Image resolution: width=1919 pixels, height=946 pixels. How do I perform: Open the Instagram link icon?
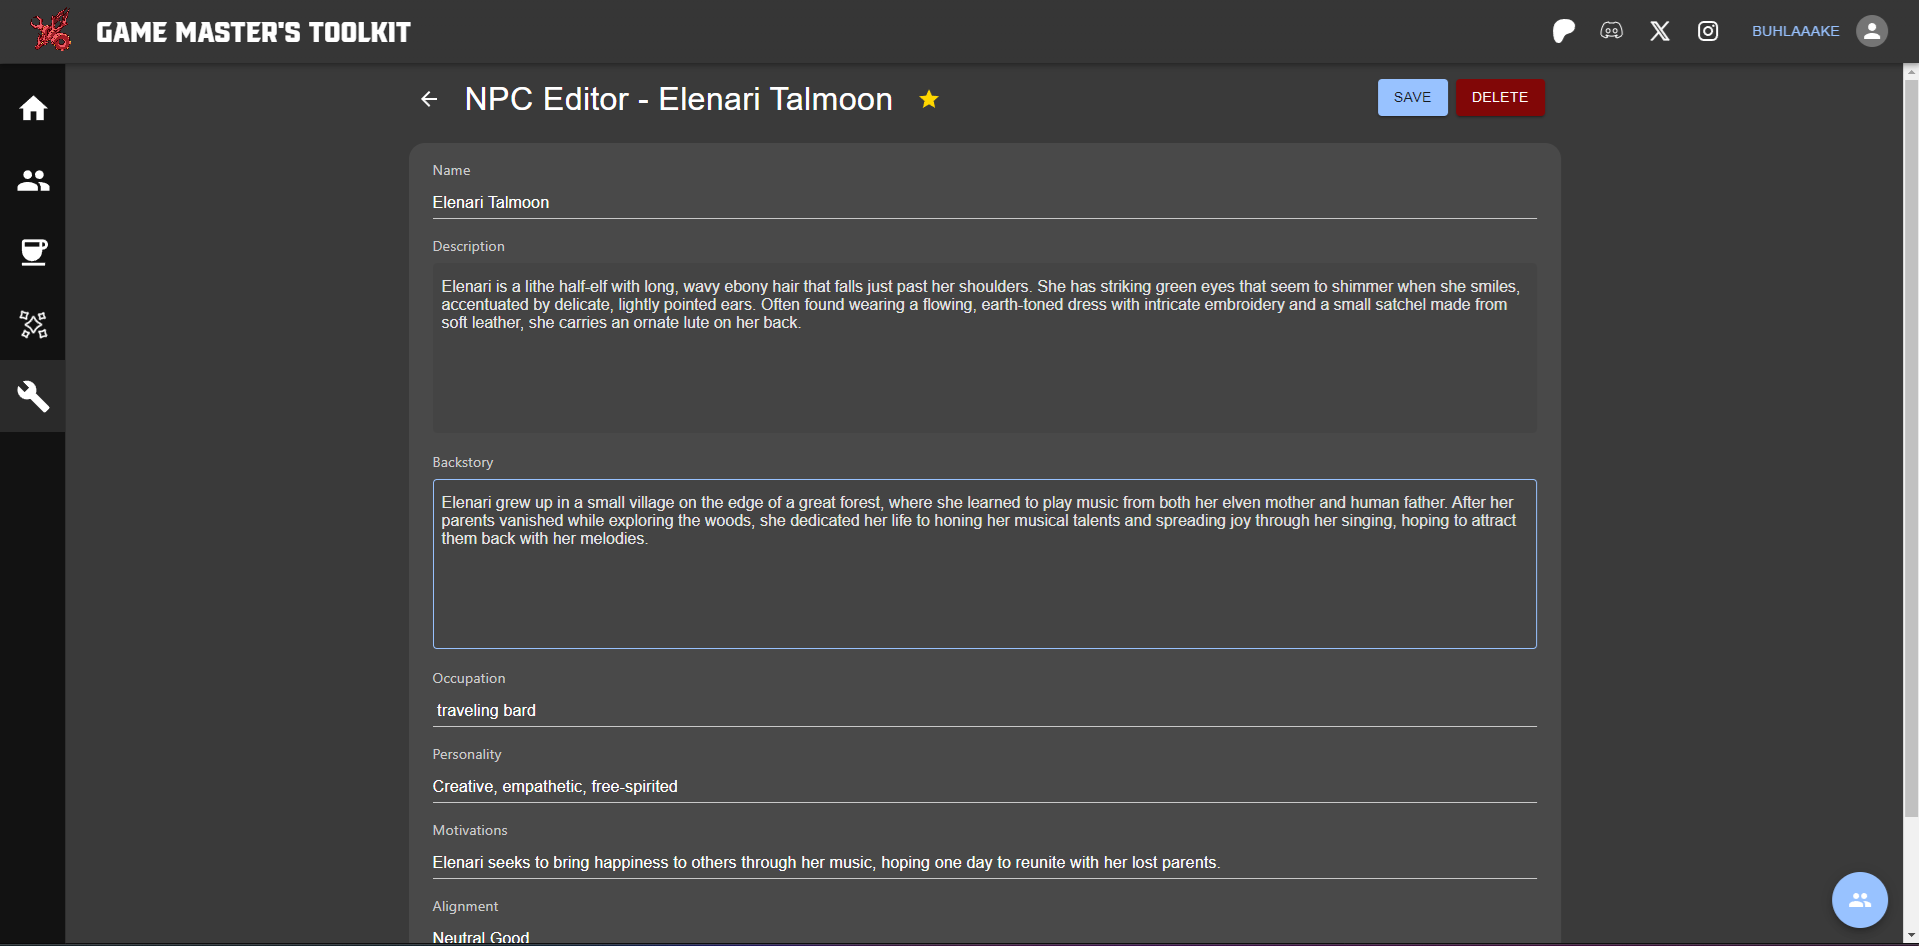tap(1708, 31)
